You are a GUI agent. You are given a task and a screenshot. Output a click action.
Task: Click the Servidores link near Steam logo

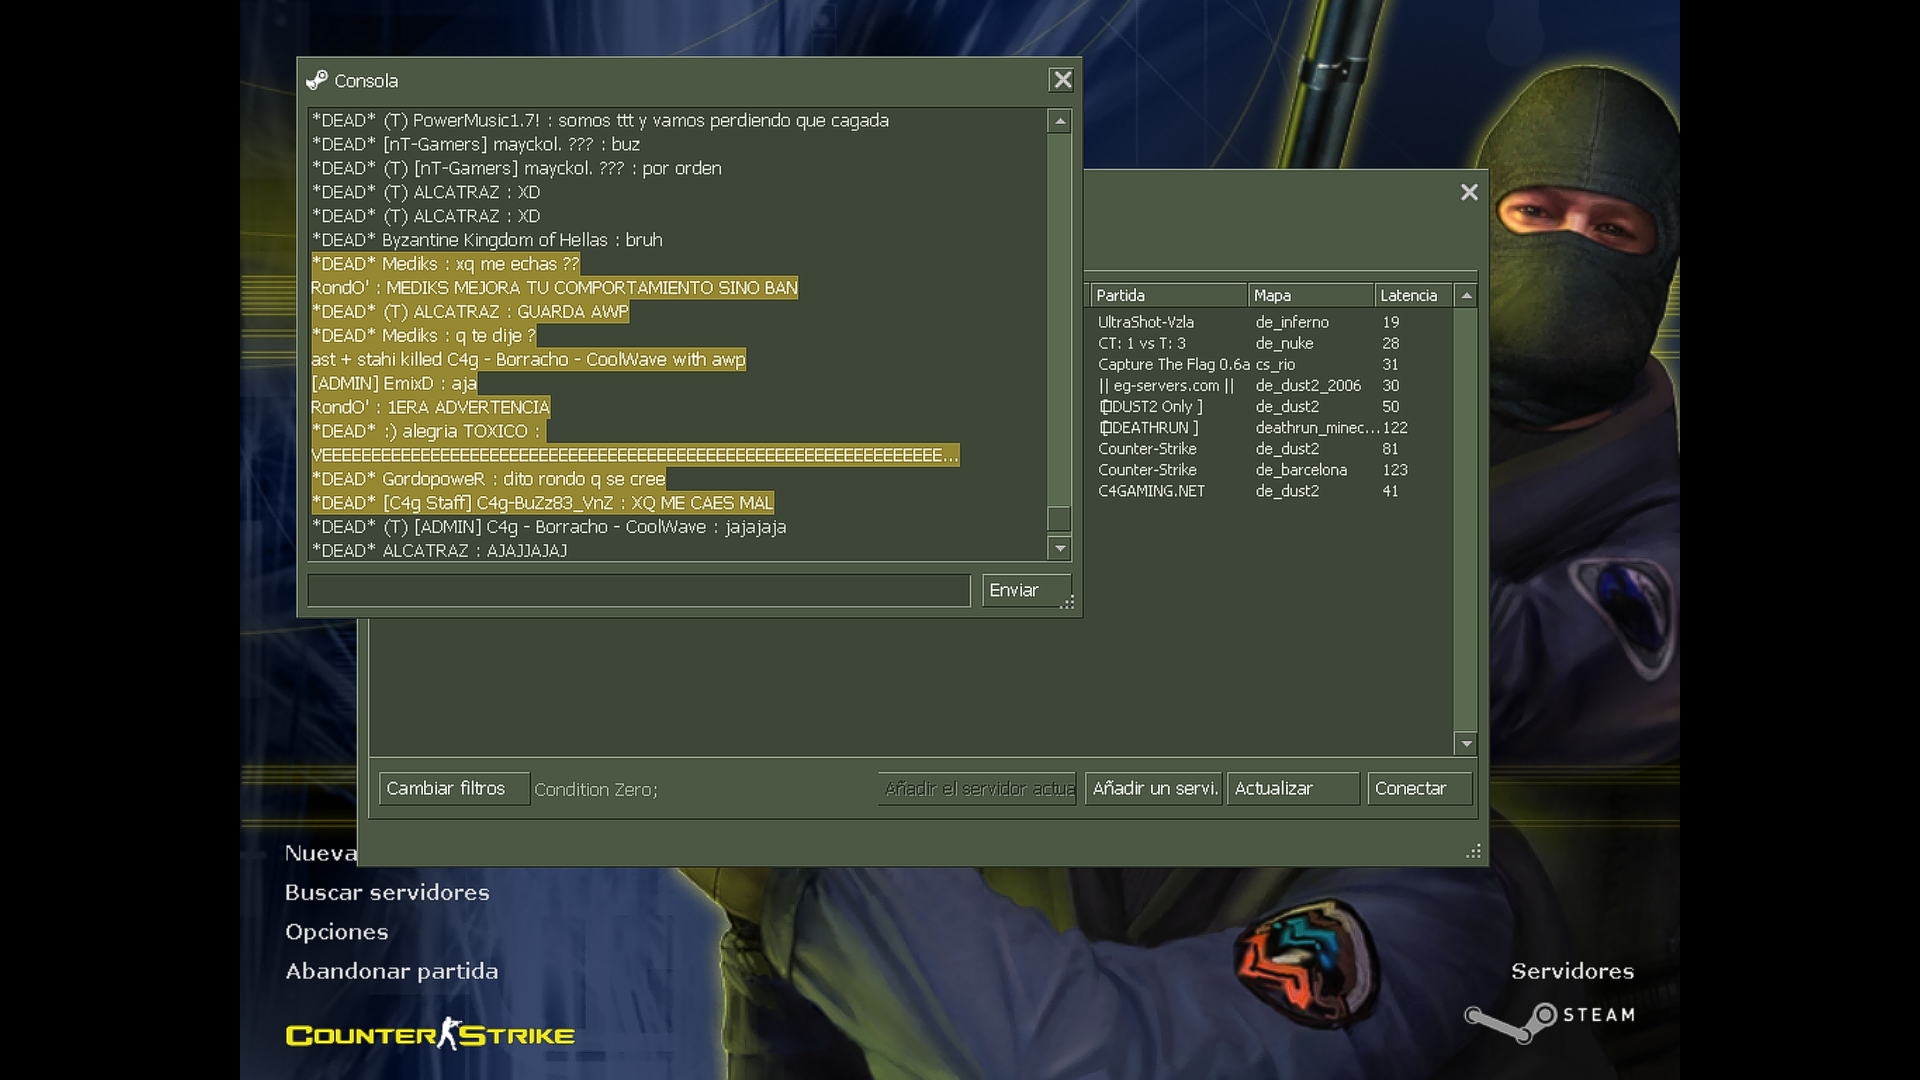pos(1572,971)
